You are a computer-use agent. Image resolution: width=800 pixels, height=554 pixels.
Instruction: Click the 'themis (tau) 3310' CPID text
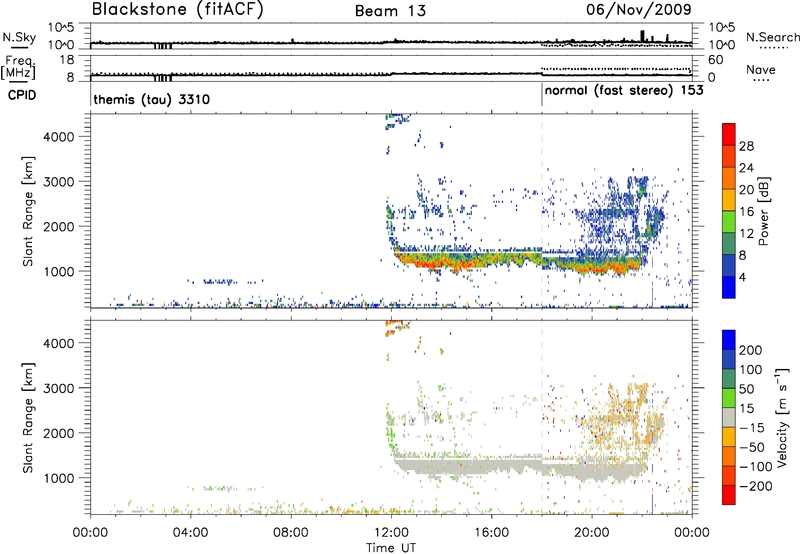152,99
